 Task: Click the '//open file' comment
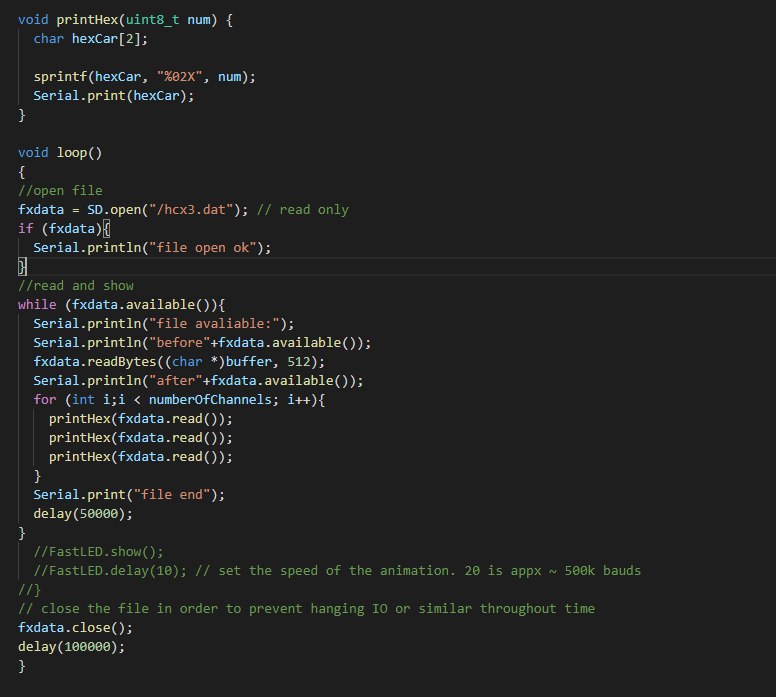pos(60,191)
